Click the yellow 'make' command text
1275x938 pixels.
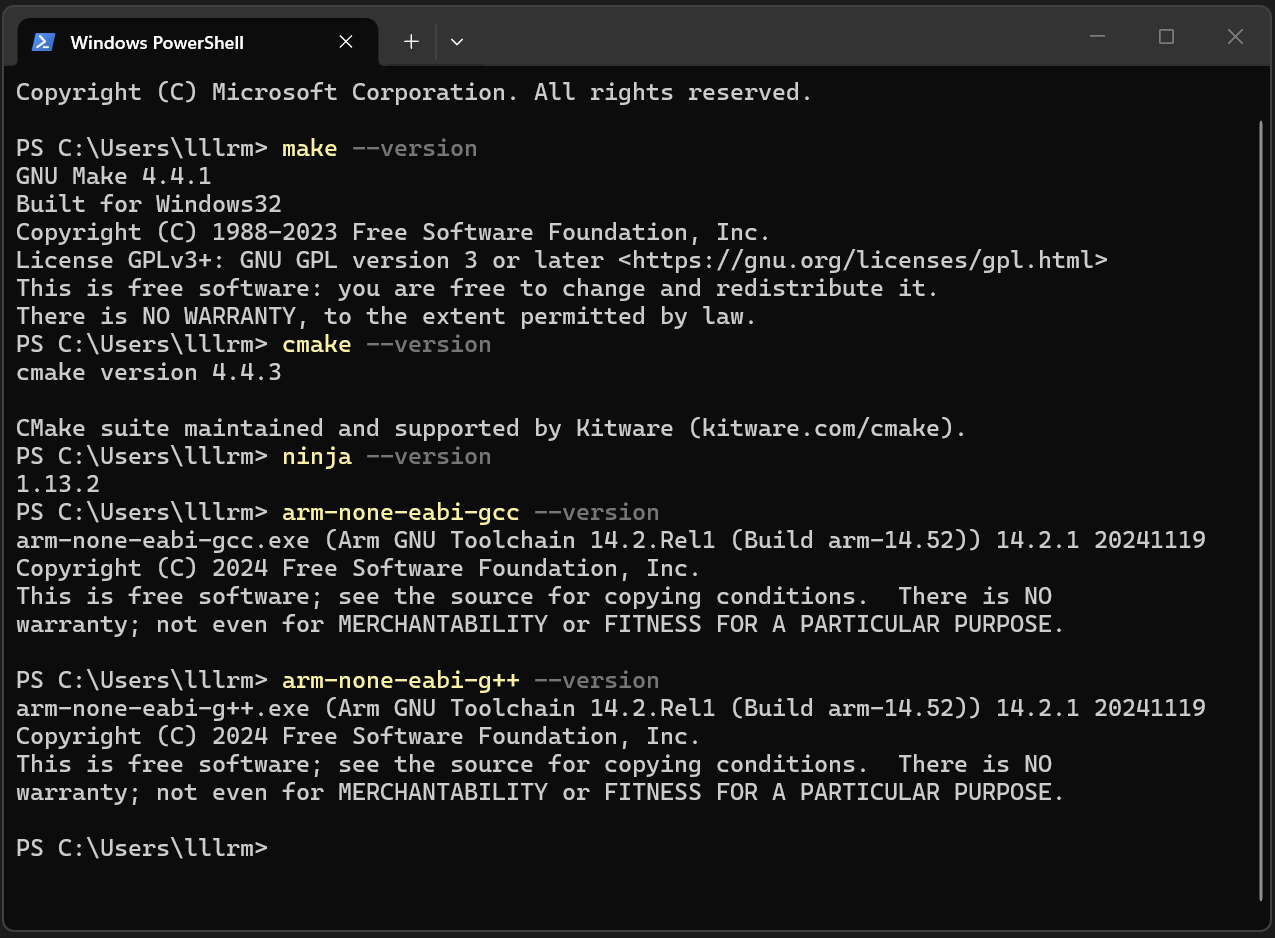310,148
